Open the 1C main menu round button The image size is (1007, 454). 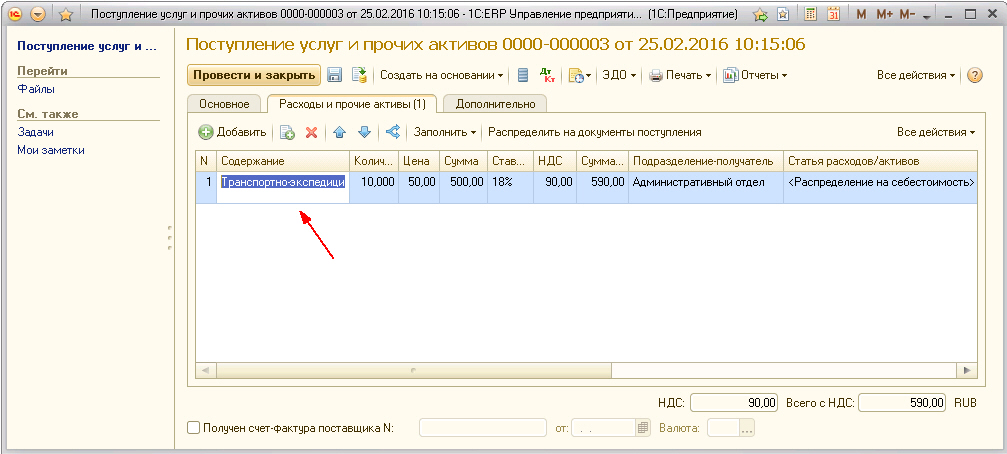[x=16, y=14]
